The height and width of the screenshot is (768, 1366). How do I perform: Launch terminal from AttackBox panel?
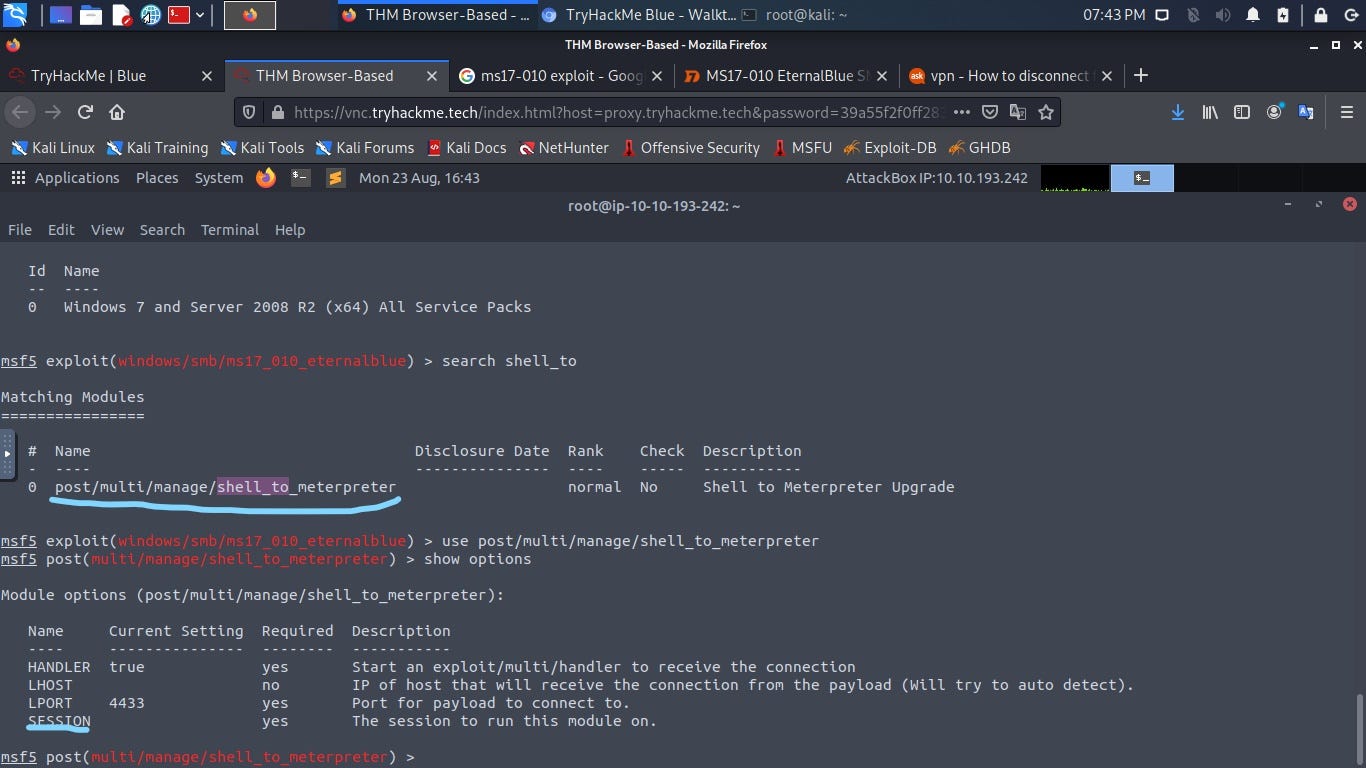(301, 178)
